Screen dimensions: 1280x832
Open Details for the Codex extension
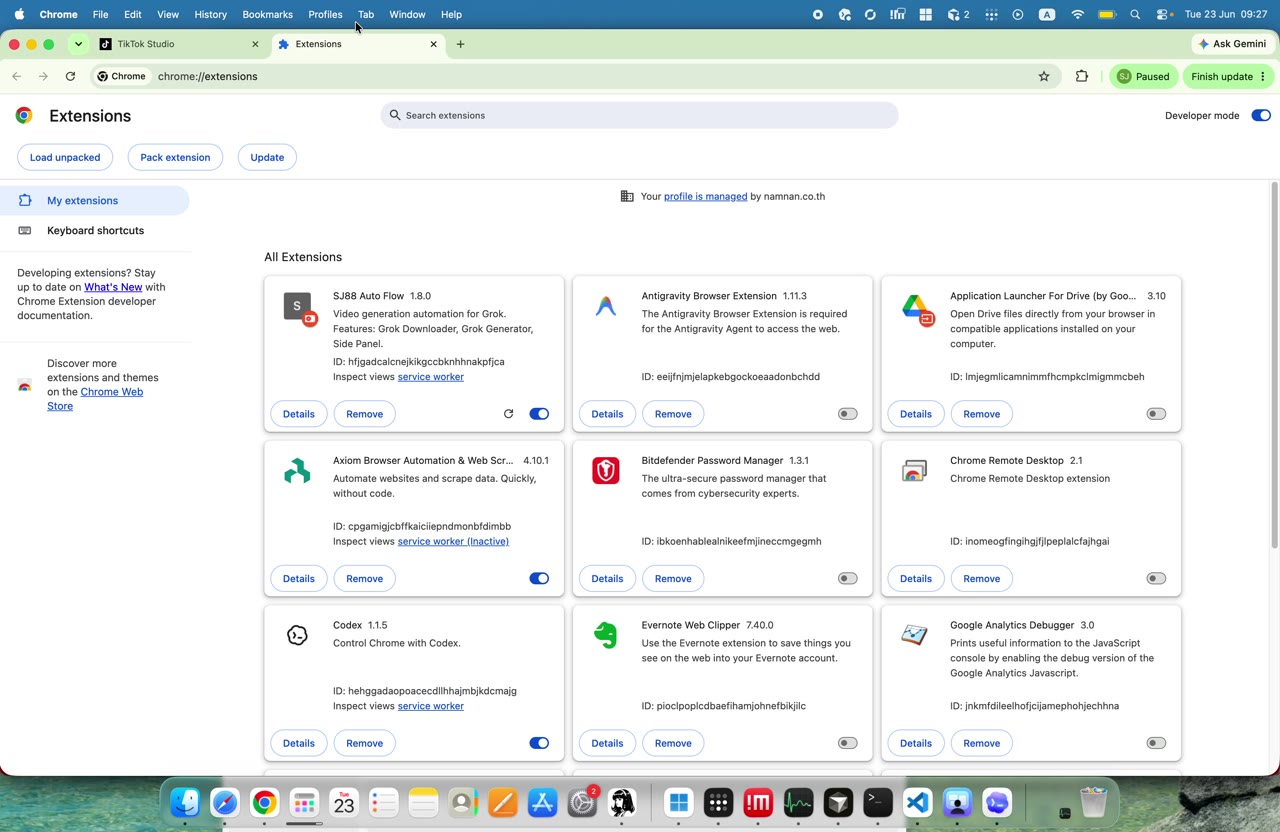[x=298, y=743]
